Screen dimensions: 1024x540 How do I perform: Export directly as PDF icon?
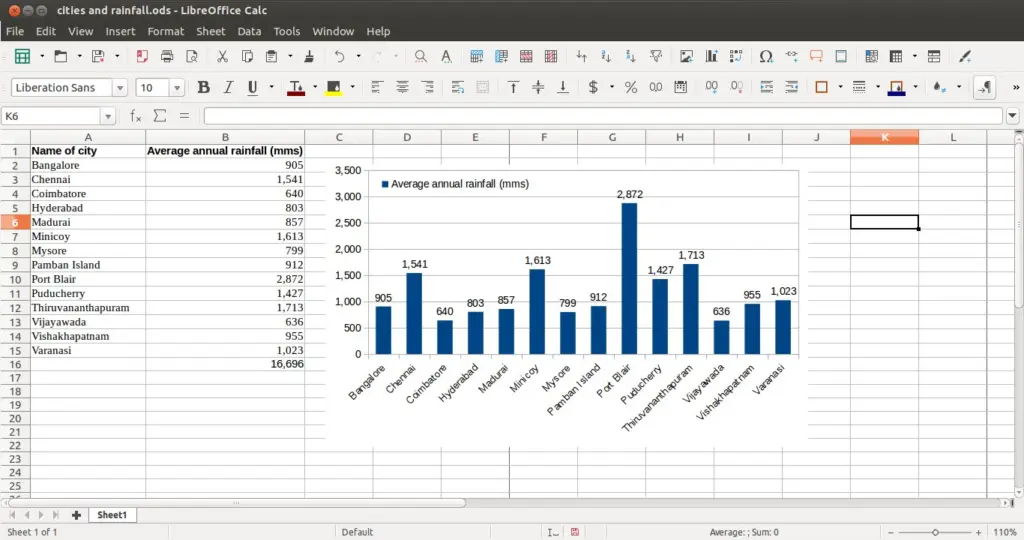click(x=142, y=57)
